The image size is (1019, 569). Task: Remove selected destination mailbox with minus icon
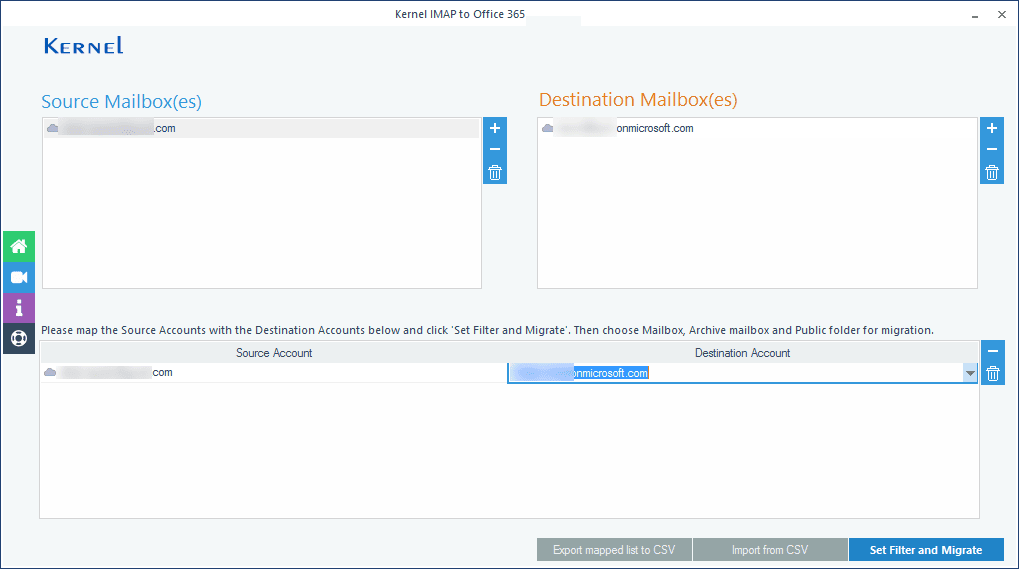(x=992, y=149)
